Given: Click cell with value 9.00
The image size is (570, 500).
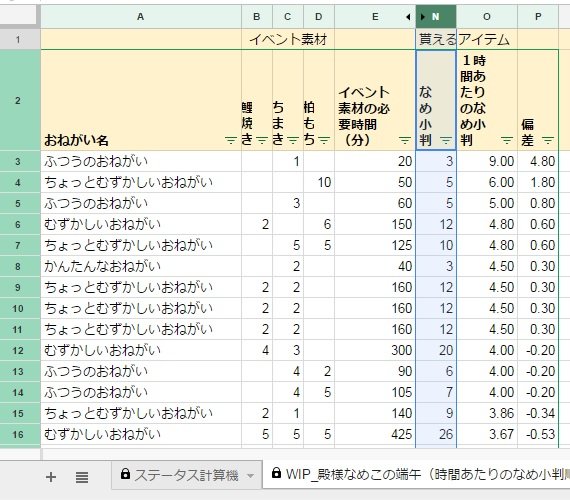Looking at the screenshot, I should pyautogui.click(x=487, y=161).
